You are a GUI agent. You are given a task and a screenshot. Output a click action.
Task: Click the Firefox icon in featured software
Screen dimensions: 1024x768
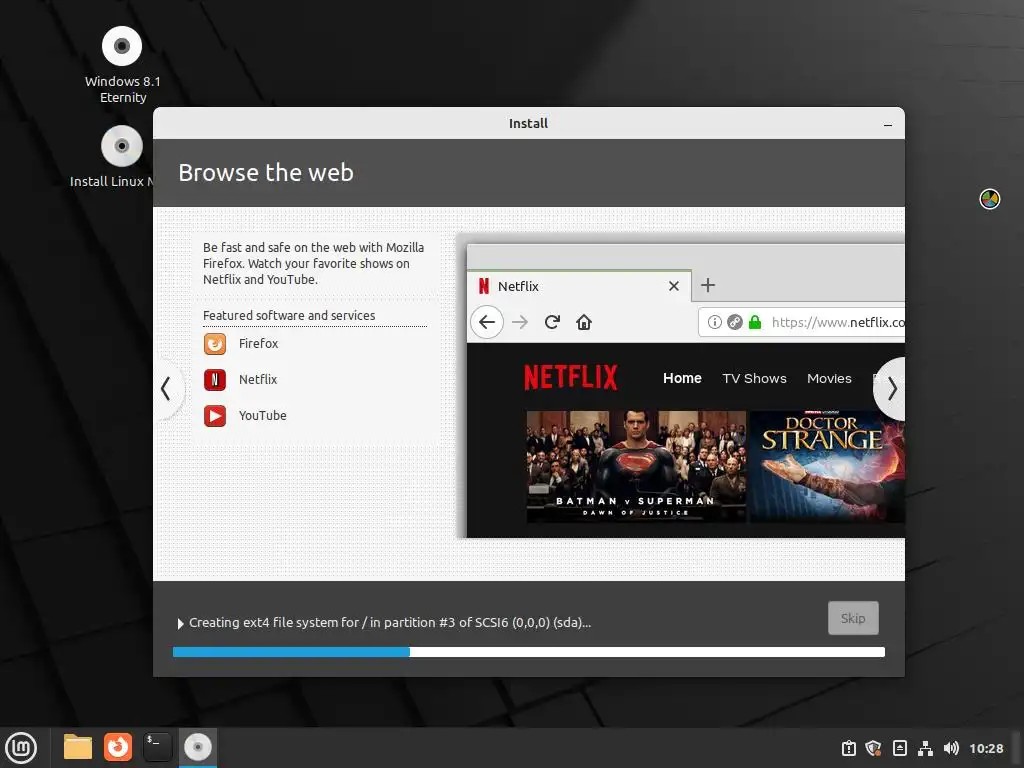pyautogui.click(x=215, y=344)
